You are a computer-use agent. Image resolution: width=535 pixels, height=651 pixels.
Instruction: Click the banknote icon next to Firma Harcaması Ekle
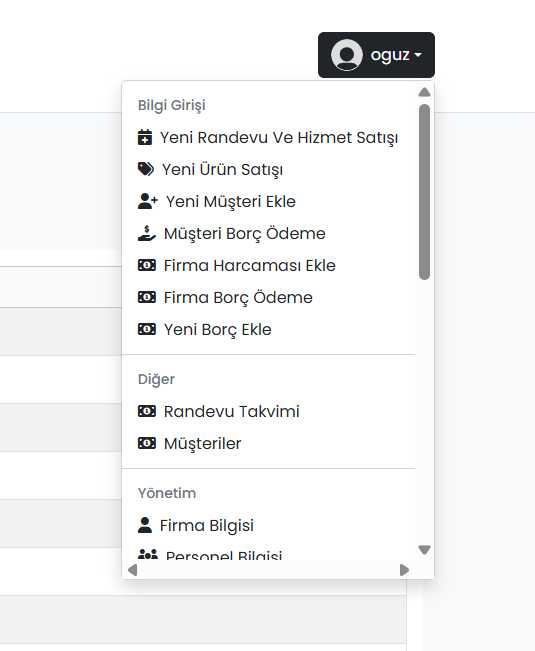(147, 265)
